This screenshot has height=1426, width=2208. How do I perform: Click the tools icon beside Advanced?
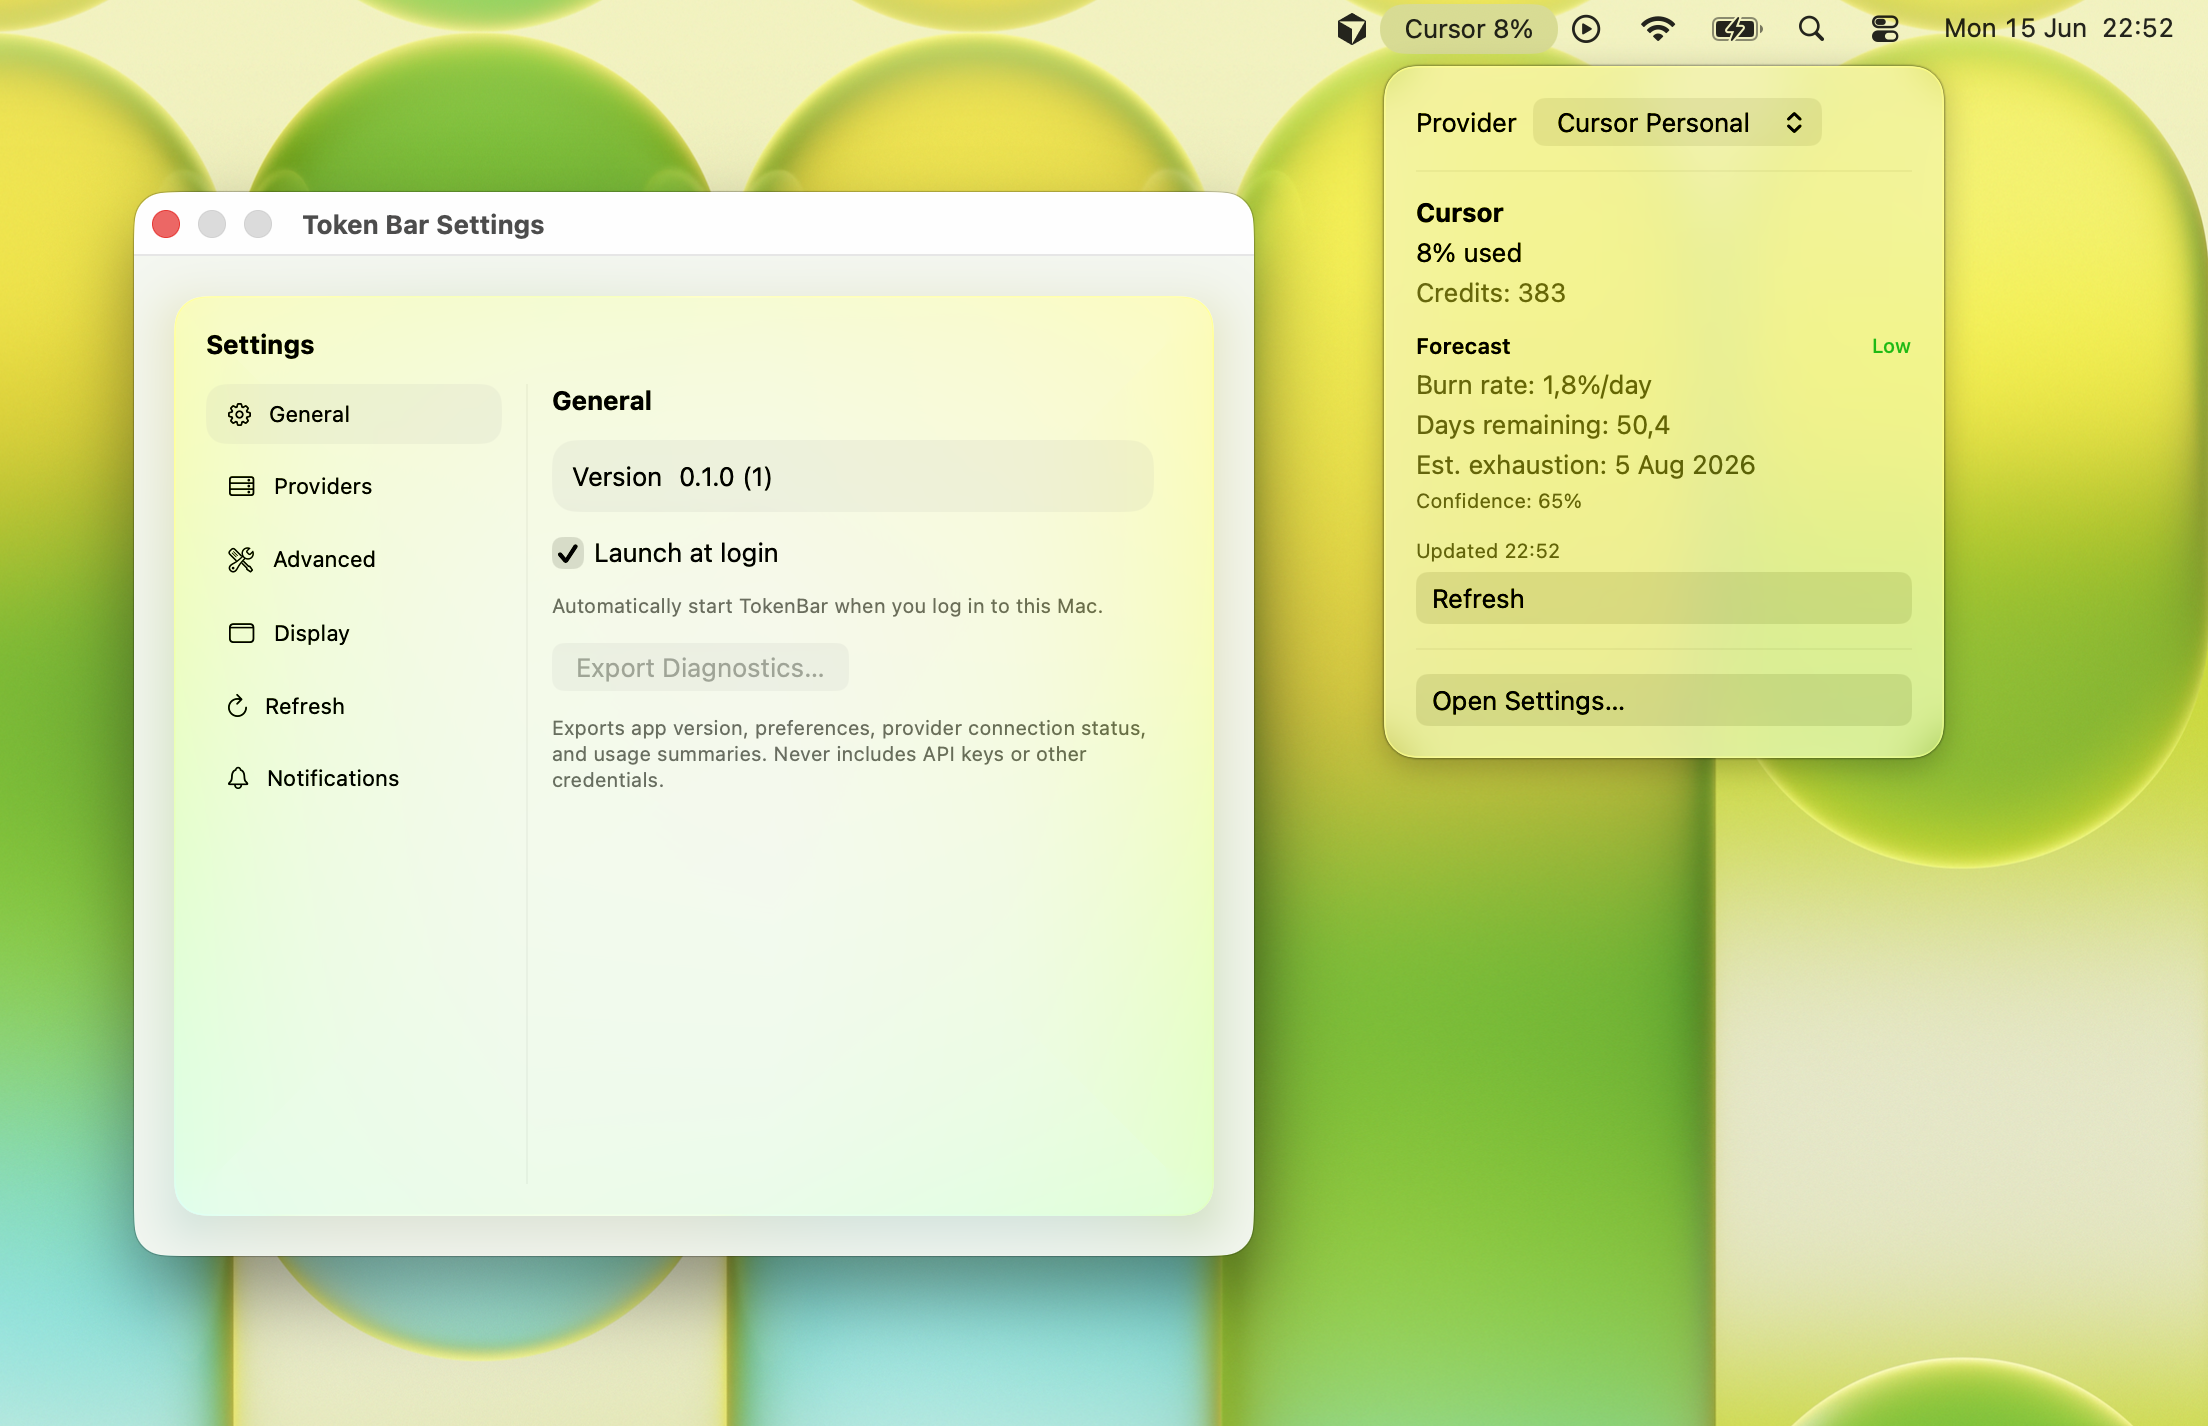(x=241, y=559)
